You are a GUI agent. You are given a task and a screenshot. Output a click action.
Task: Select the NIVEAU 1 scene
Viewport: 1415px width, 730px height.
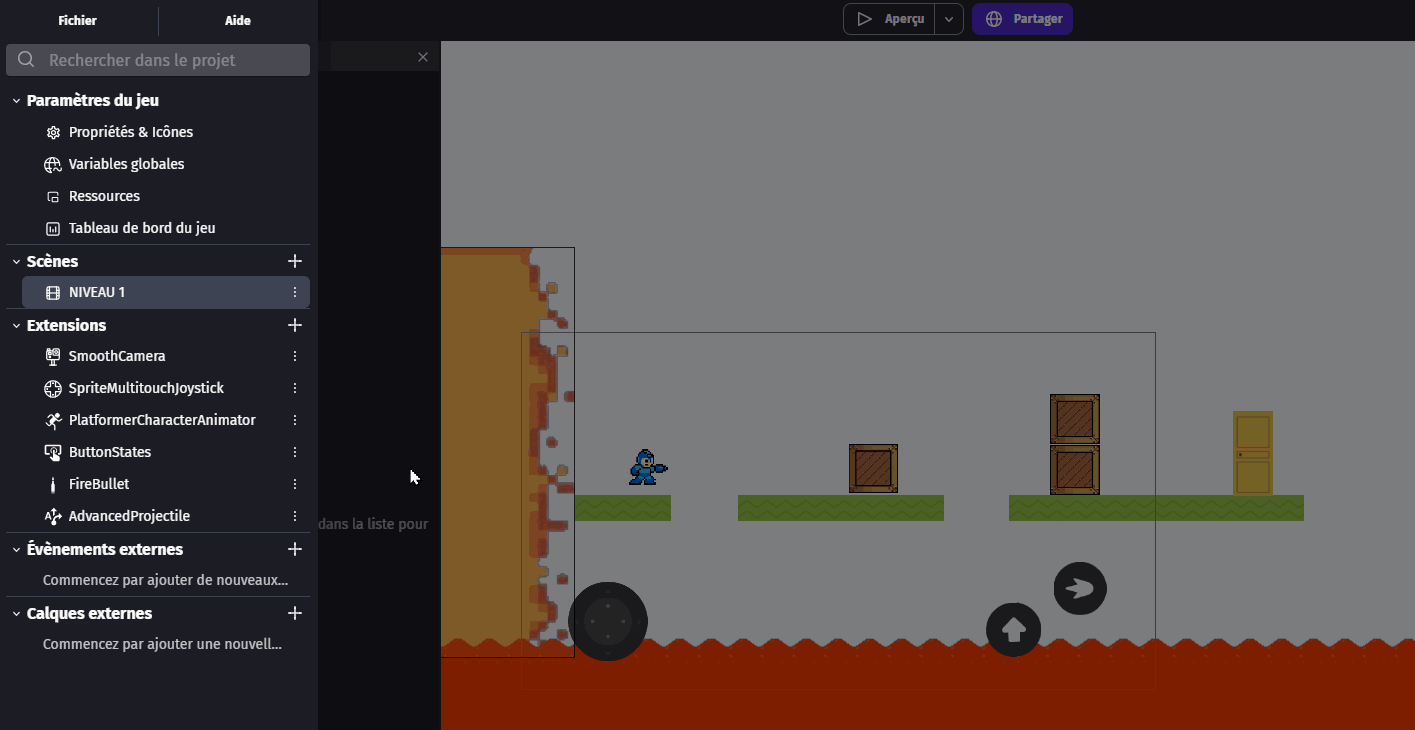(x=166, y=292)
